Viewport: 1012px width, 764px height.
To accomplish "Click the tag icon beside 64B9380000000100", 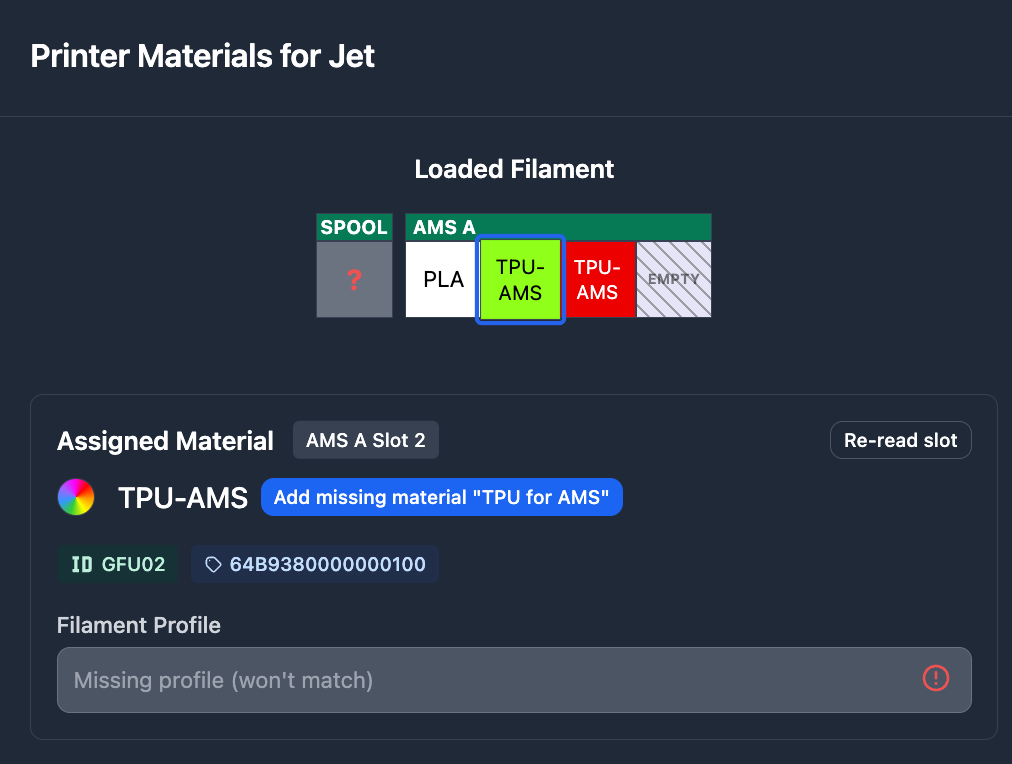I will point(213,564).
